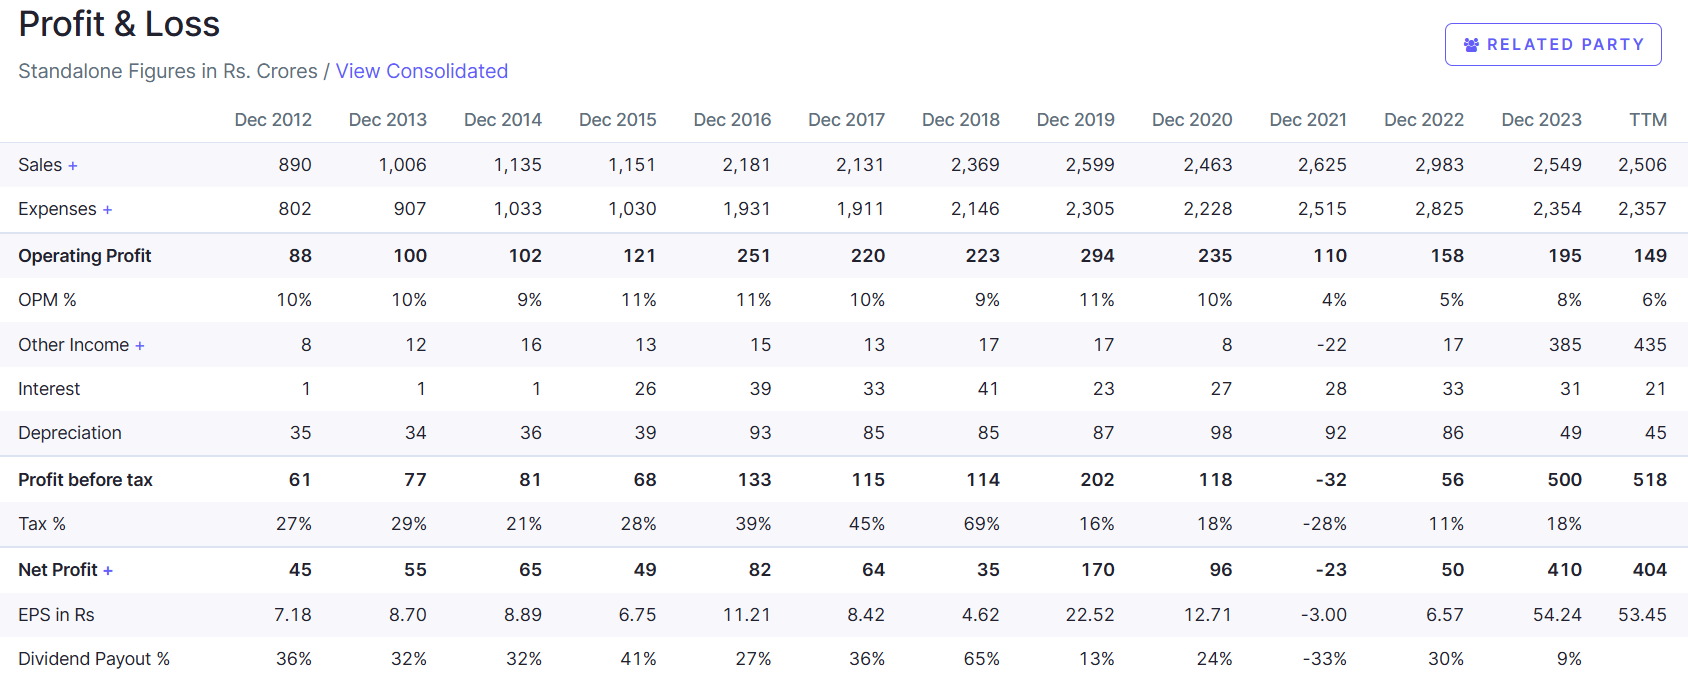Click Tax % value 69%
Screen dimensions: 1688x679
(981, 524)
